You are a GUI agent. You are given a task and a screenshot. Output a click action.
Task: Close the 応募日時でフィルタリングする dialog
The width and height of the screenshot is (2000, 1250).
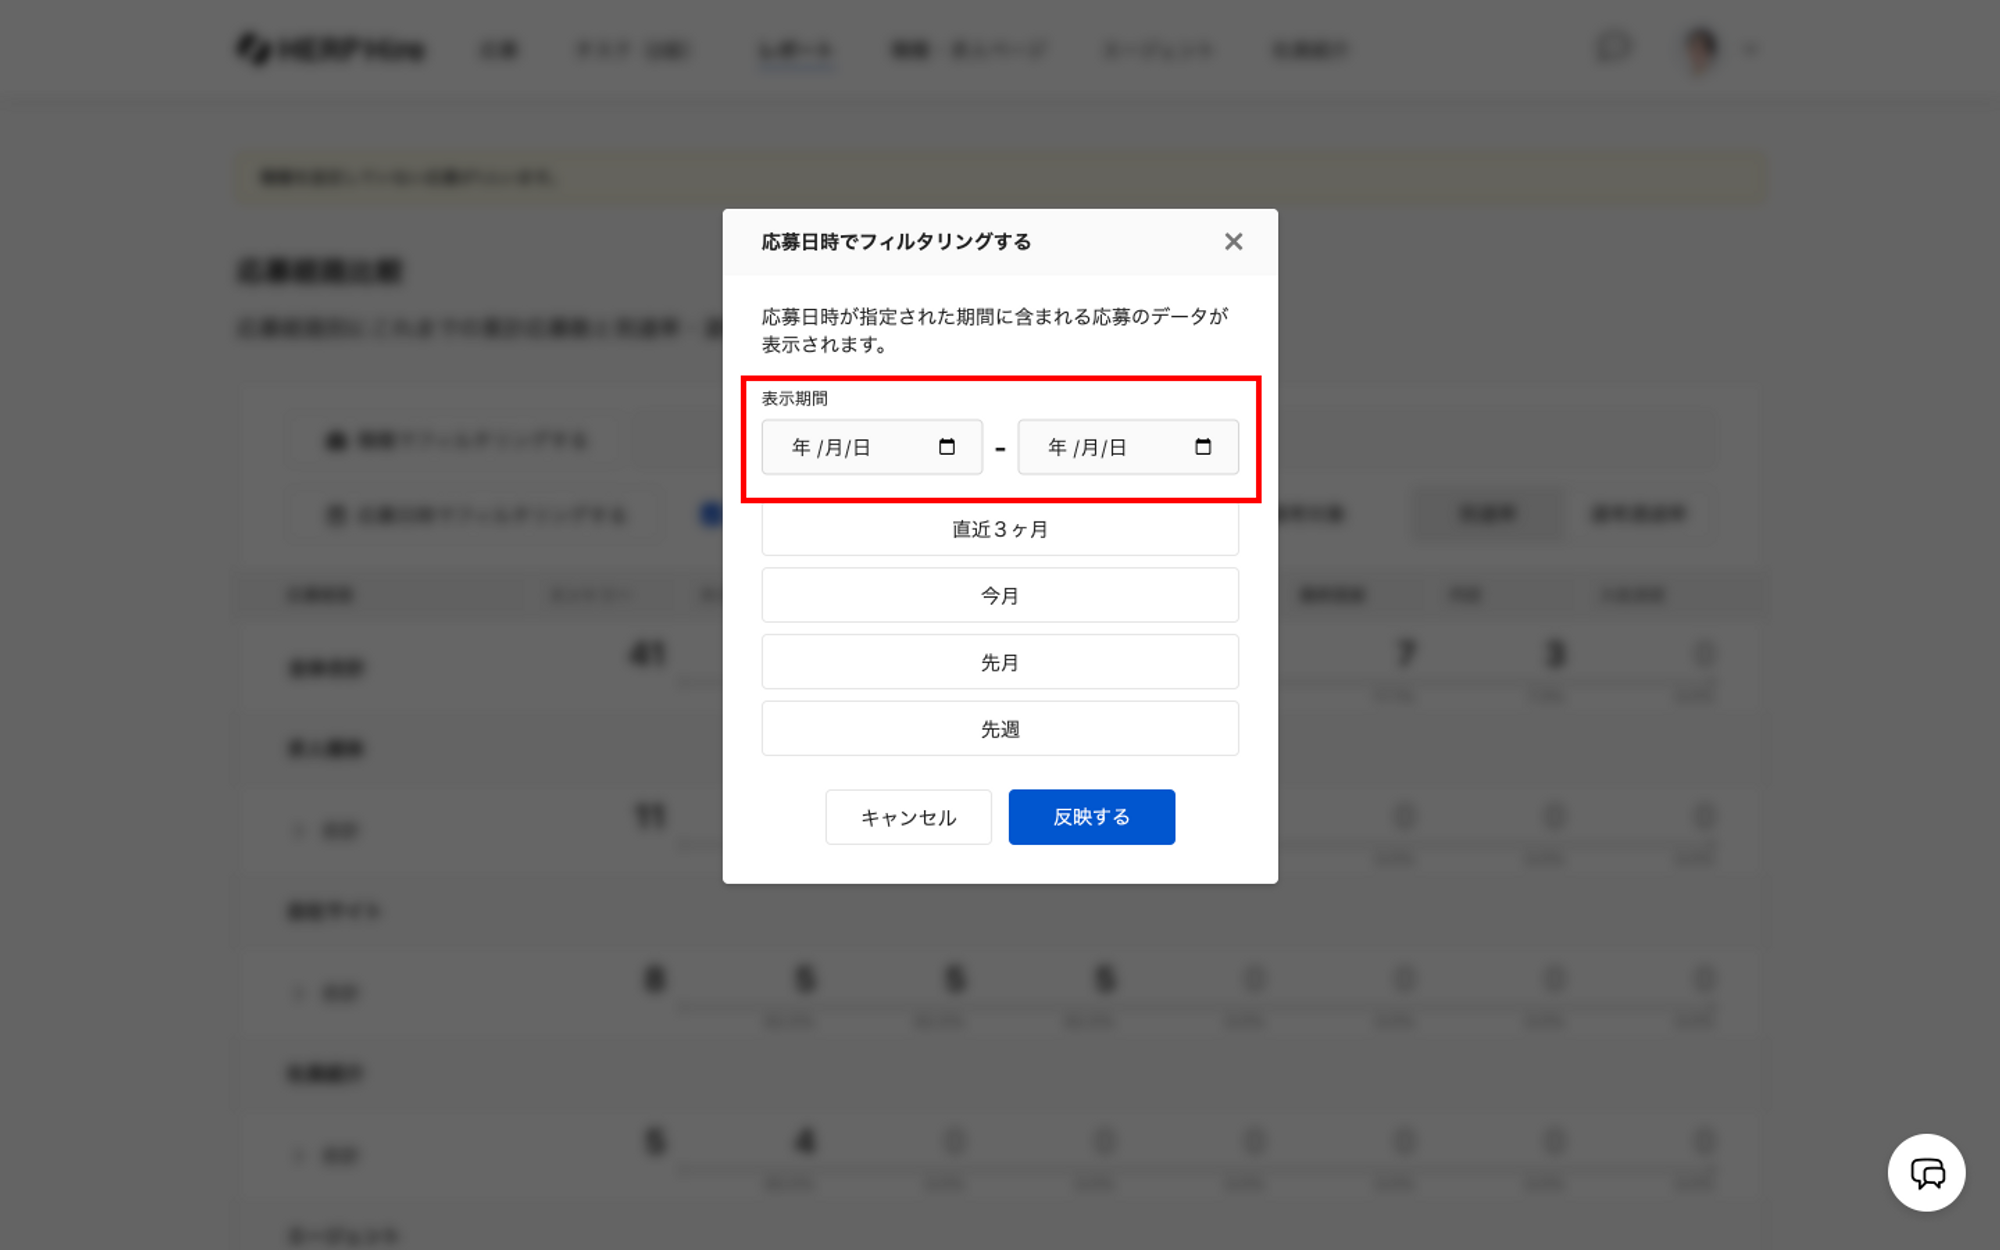[1233, 242]
